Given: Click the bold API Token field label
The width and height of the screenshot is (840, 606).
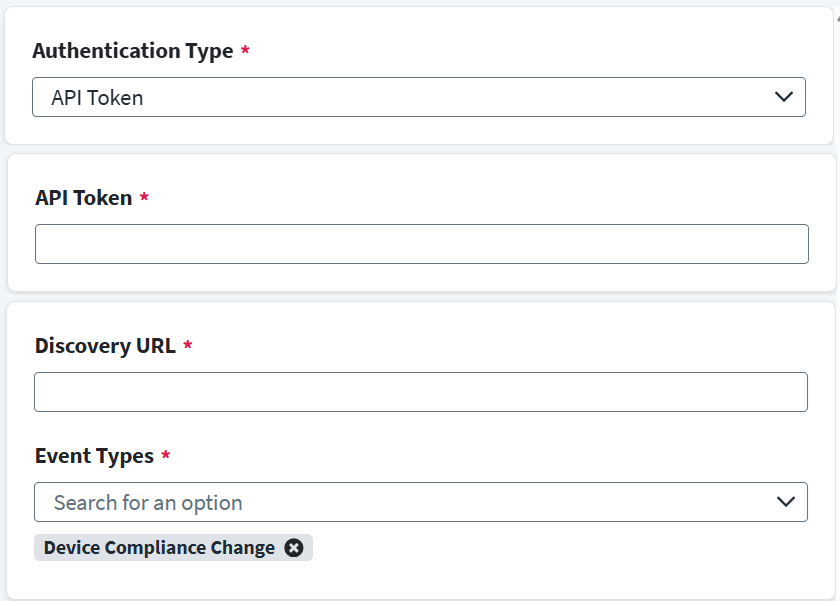Looking at the screenshot, I should click(x=84, y=198).
